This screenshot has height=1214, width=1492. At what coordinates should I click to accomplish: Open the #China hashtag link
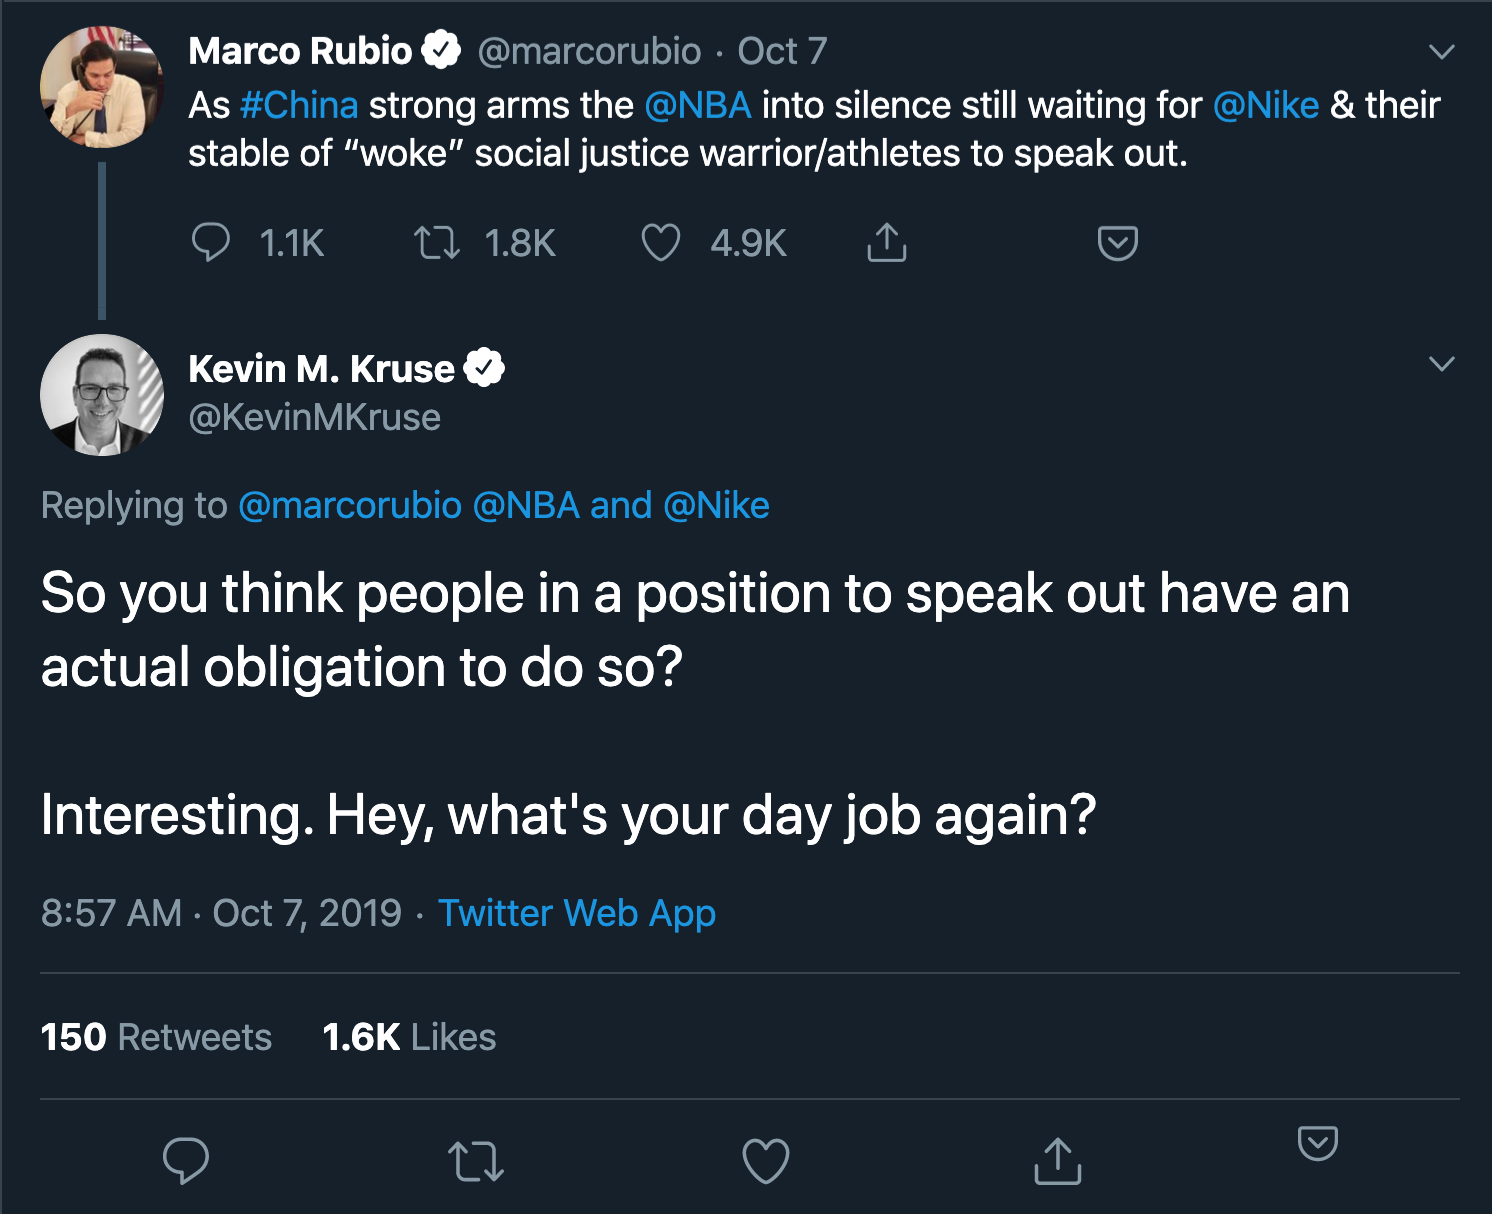coord(299,105)
